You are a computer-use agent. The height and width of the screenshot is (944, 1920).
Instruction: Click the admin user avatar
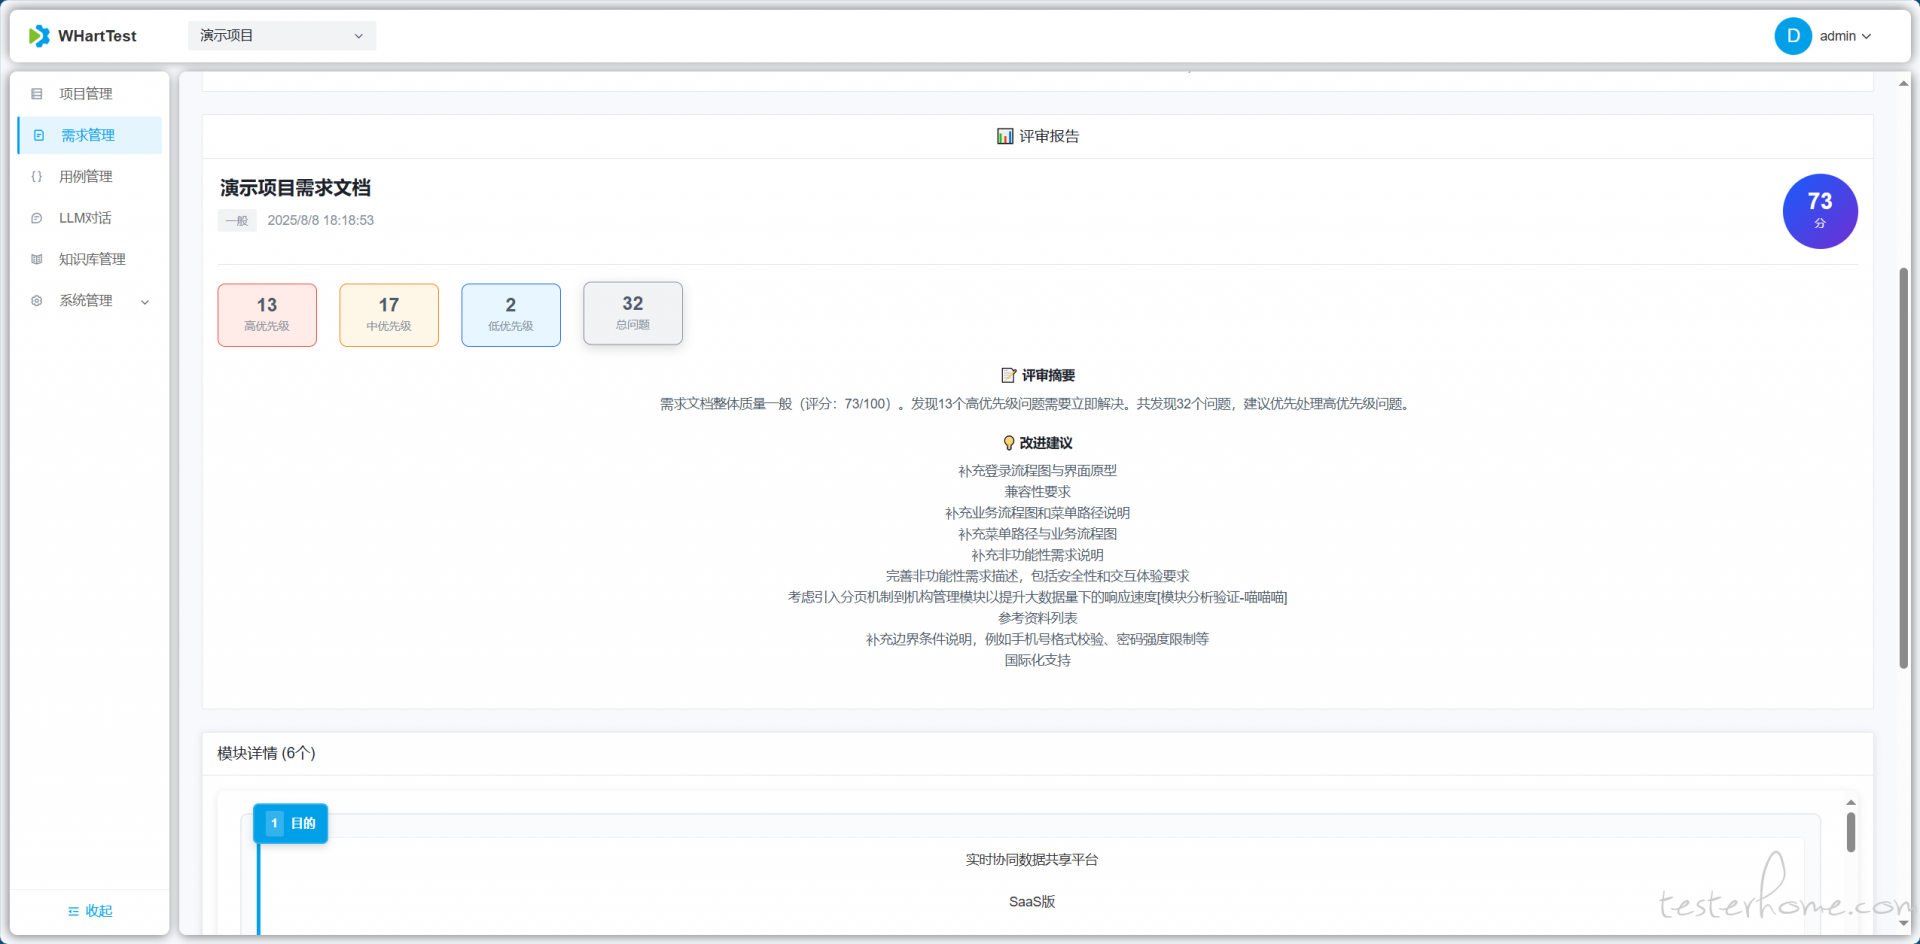tap(1792, 36)
